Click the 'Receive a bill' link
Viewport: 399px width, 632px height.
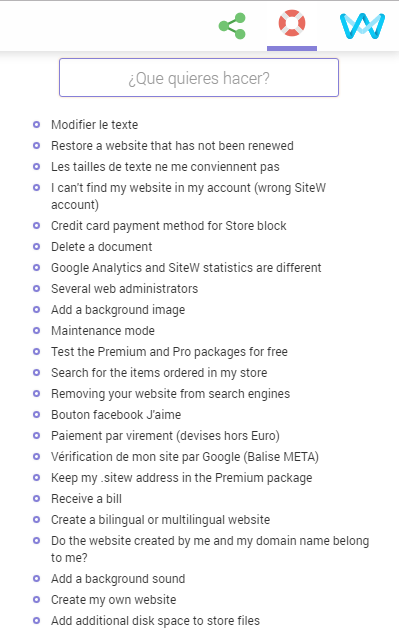[x=86, y=499]
